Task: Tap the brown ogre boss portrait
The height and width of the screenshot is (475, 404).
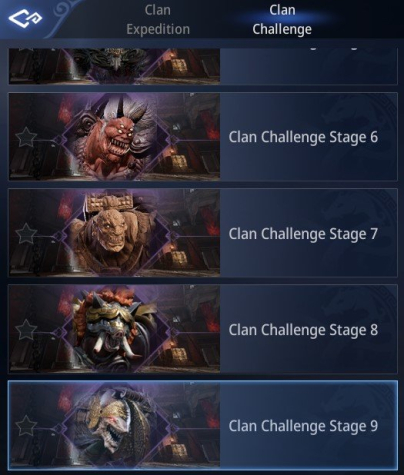Action: point(115,233)
